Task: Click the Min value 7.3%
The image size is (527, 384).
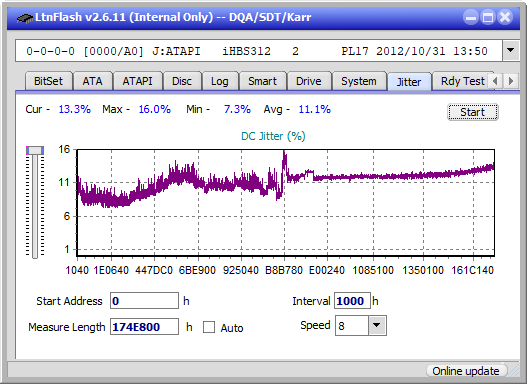Action: tap(237, 109)
